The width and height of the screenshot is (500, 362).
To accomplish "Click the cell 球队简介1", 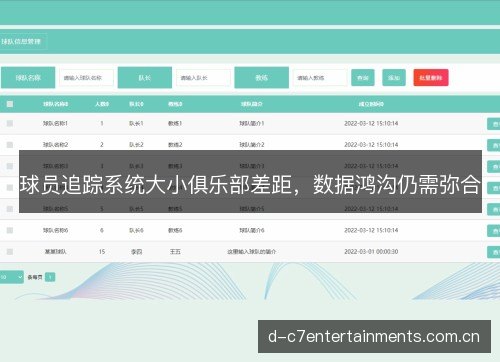I will click(x=252, y=123).
